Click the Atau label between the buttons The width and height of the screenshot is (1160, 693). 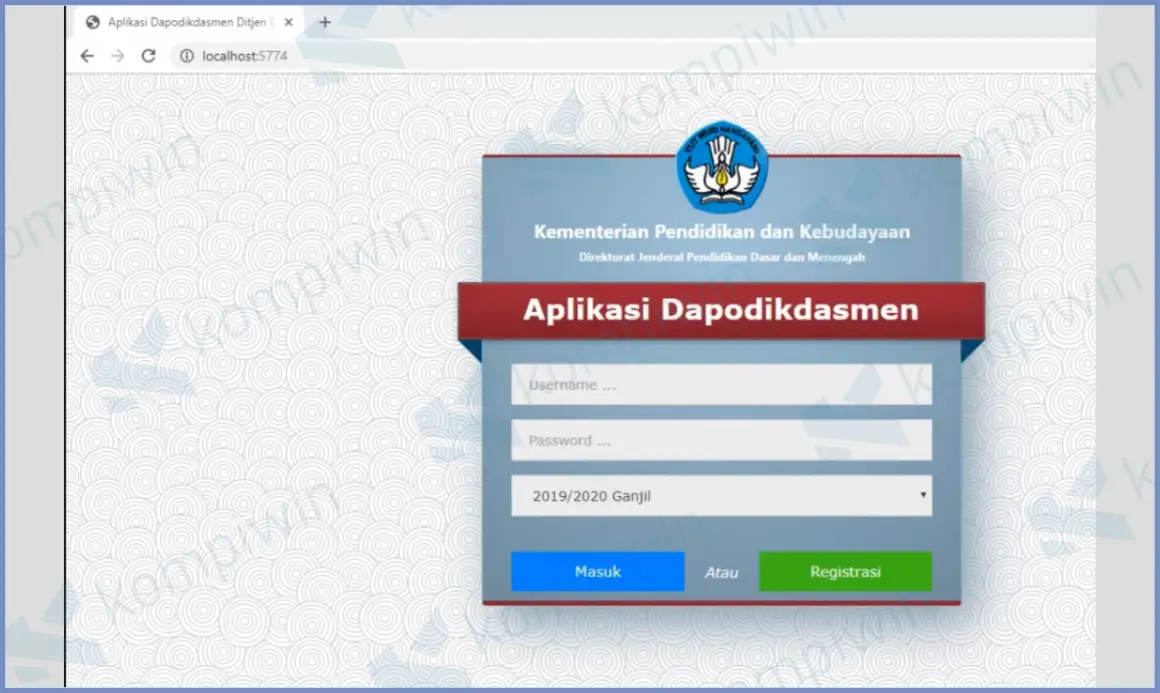[721, 571]
